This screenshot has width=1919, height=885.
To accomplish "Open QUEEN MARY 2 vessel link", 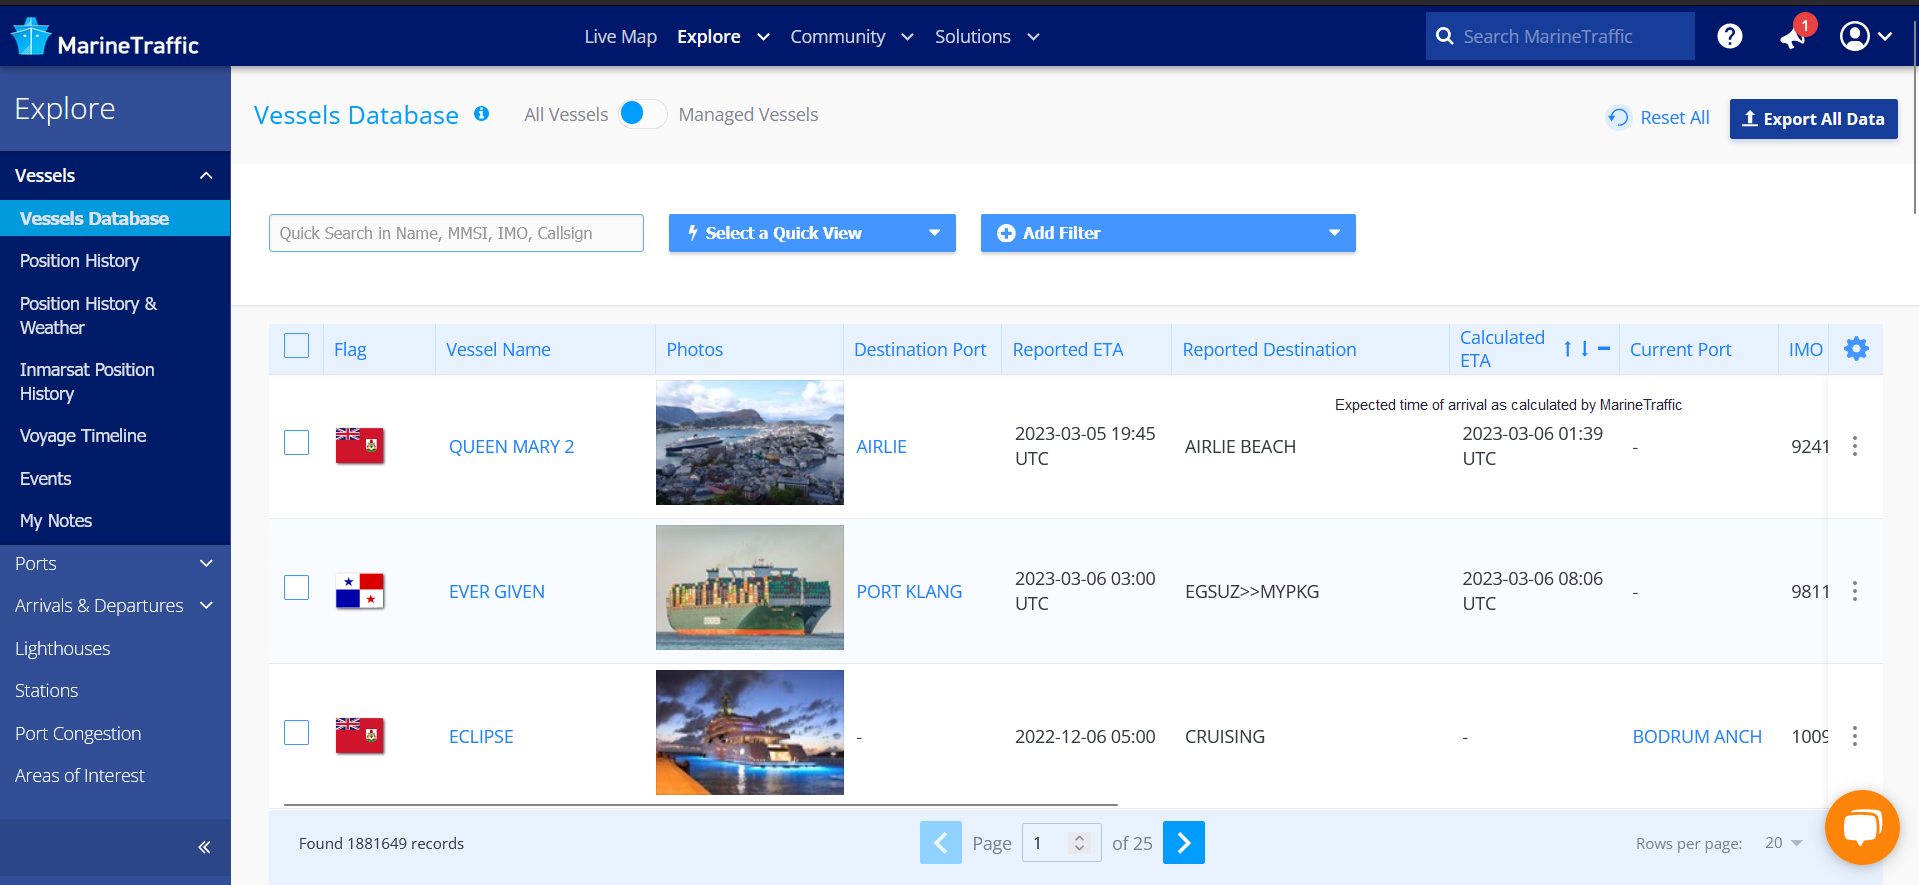I will click(x=511, y=447).
